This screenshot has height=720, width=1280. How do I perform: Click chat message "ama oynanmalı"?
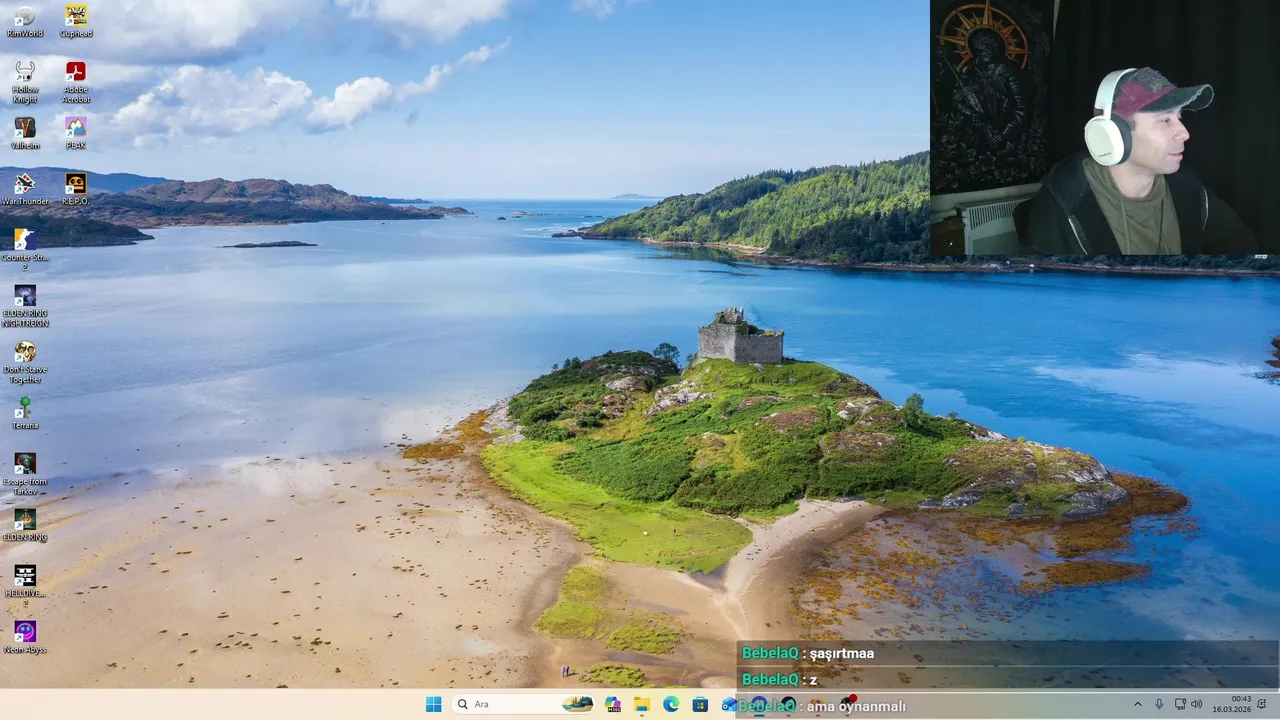click(x=856, y=706)
